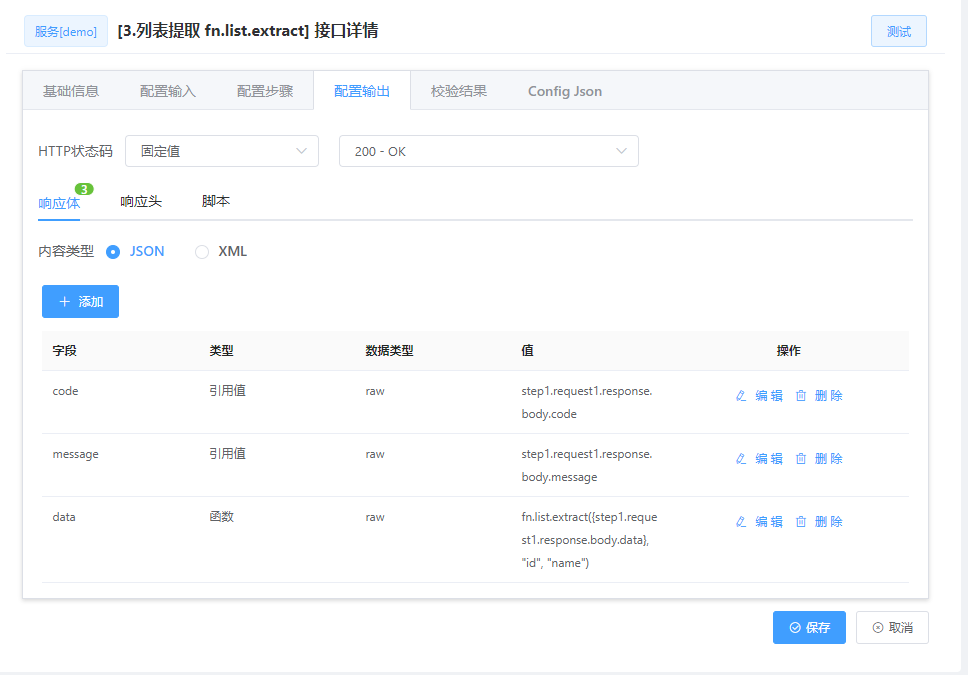Click the trash icon for message row

click(801, 458)
